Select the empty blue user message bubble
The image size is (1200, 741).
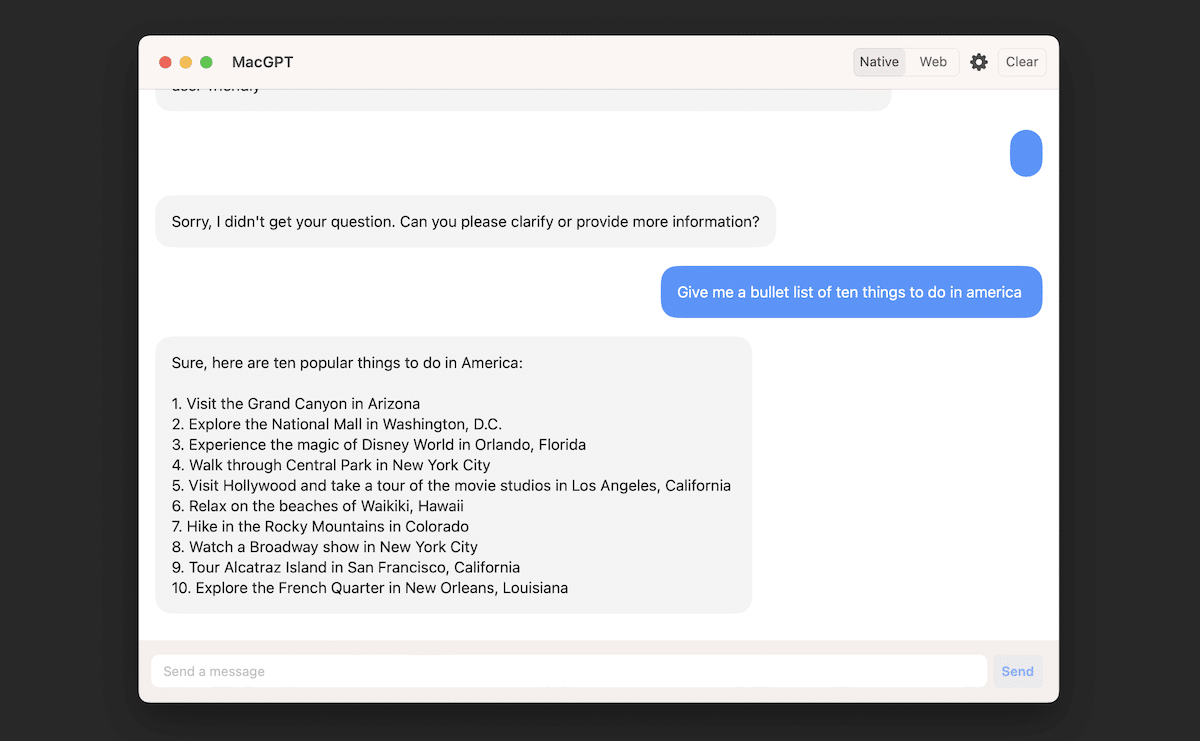point(1026,153)
